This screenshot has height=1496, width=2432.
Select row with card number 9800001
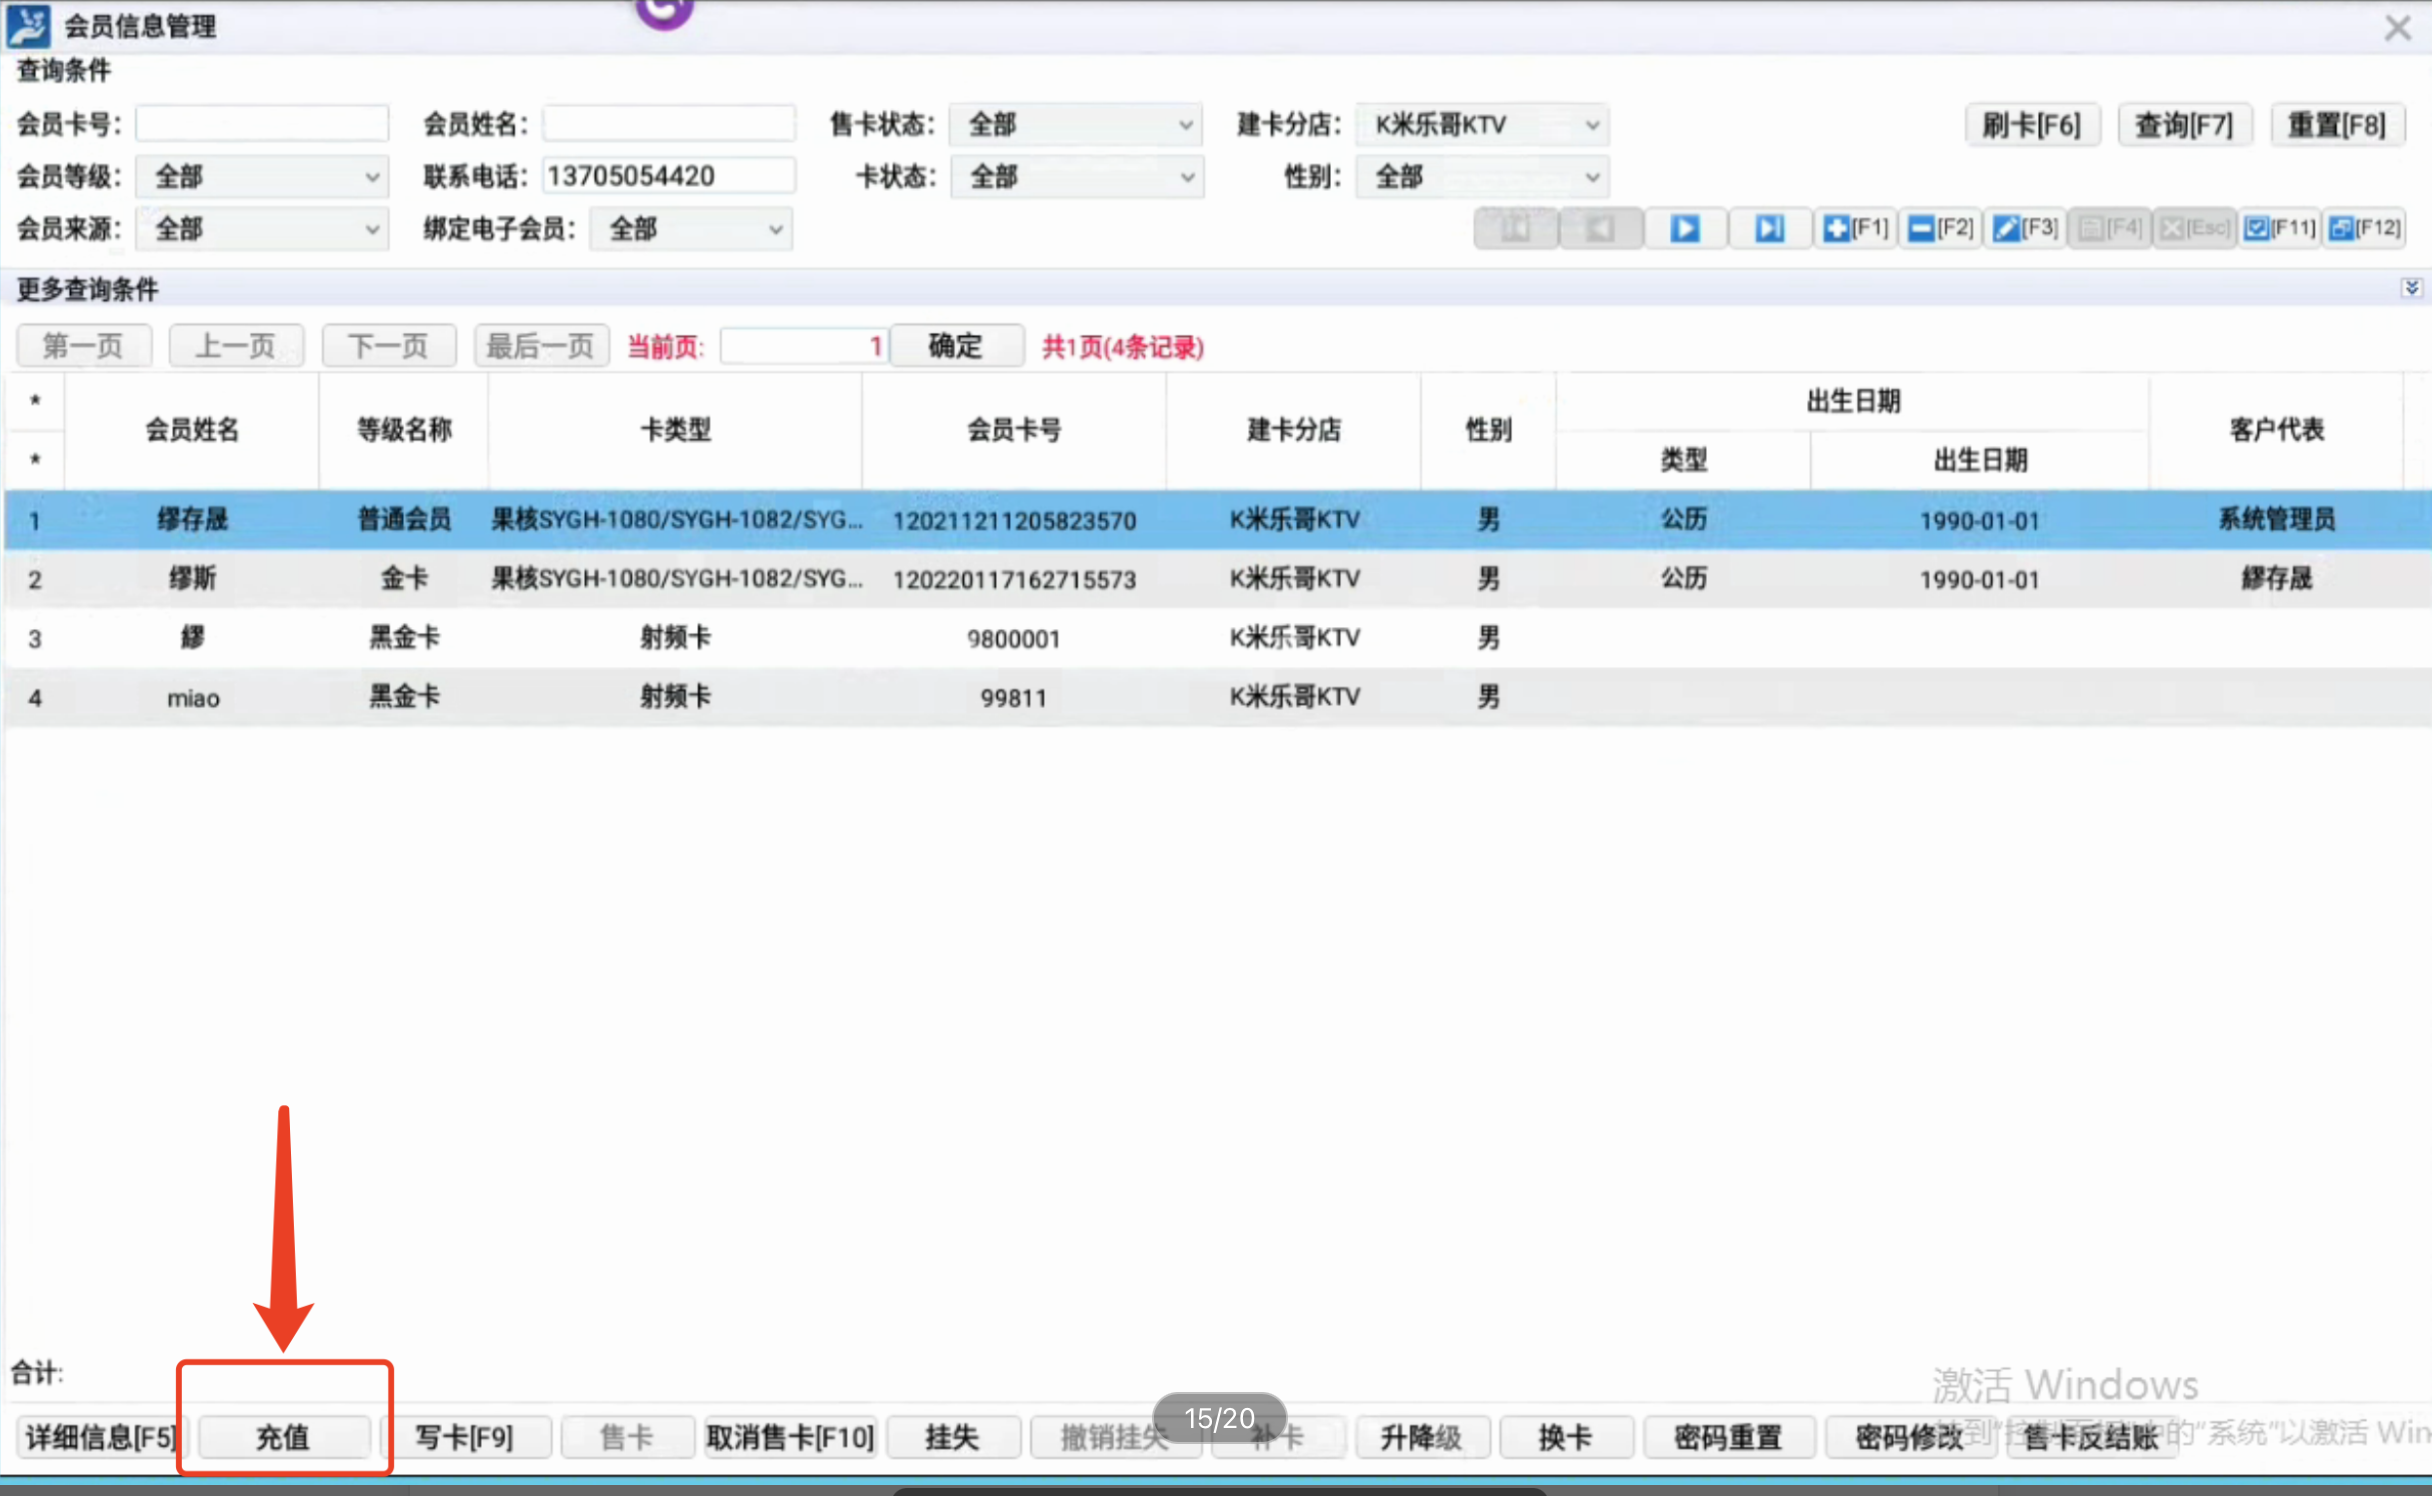(1218, 637)
